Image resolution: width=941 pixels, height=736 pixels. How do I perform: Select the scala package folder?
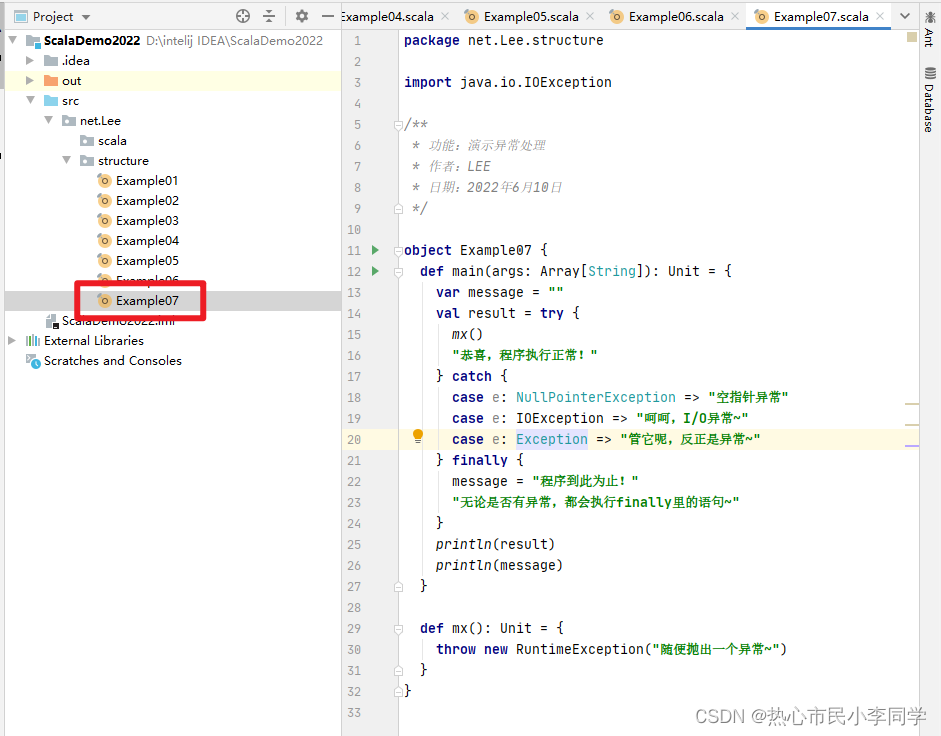pos(112,140)
